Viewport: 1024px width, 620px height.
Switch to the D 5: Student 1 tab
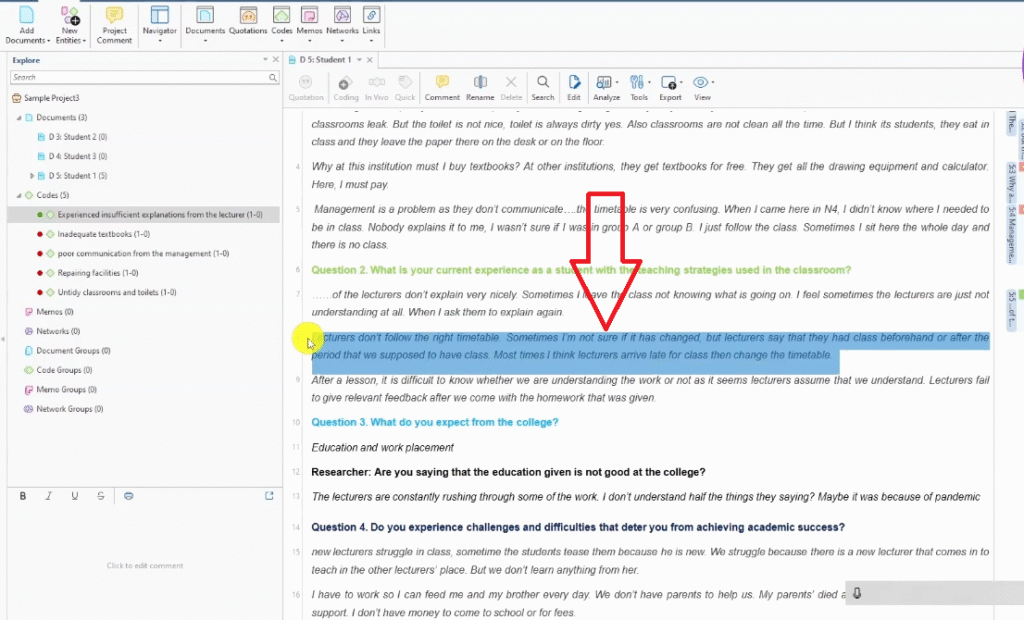(325, 60)
